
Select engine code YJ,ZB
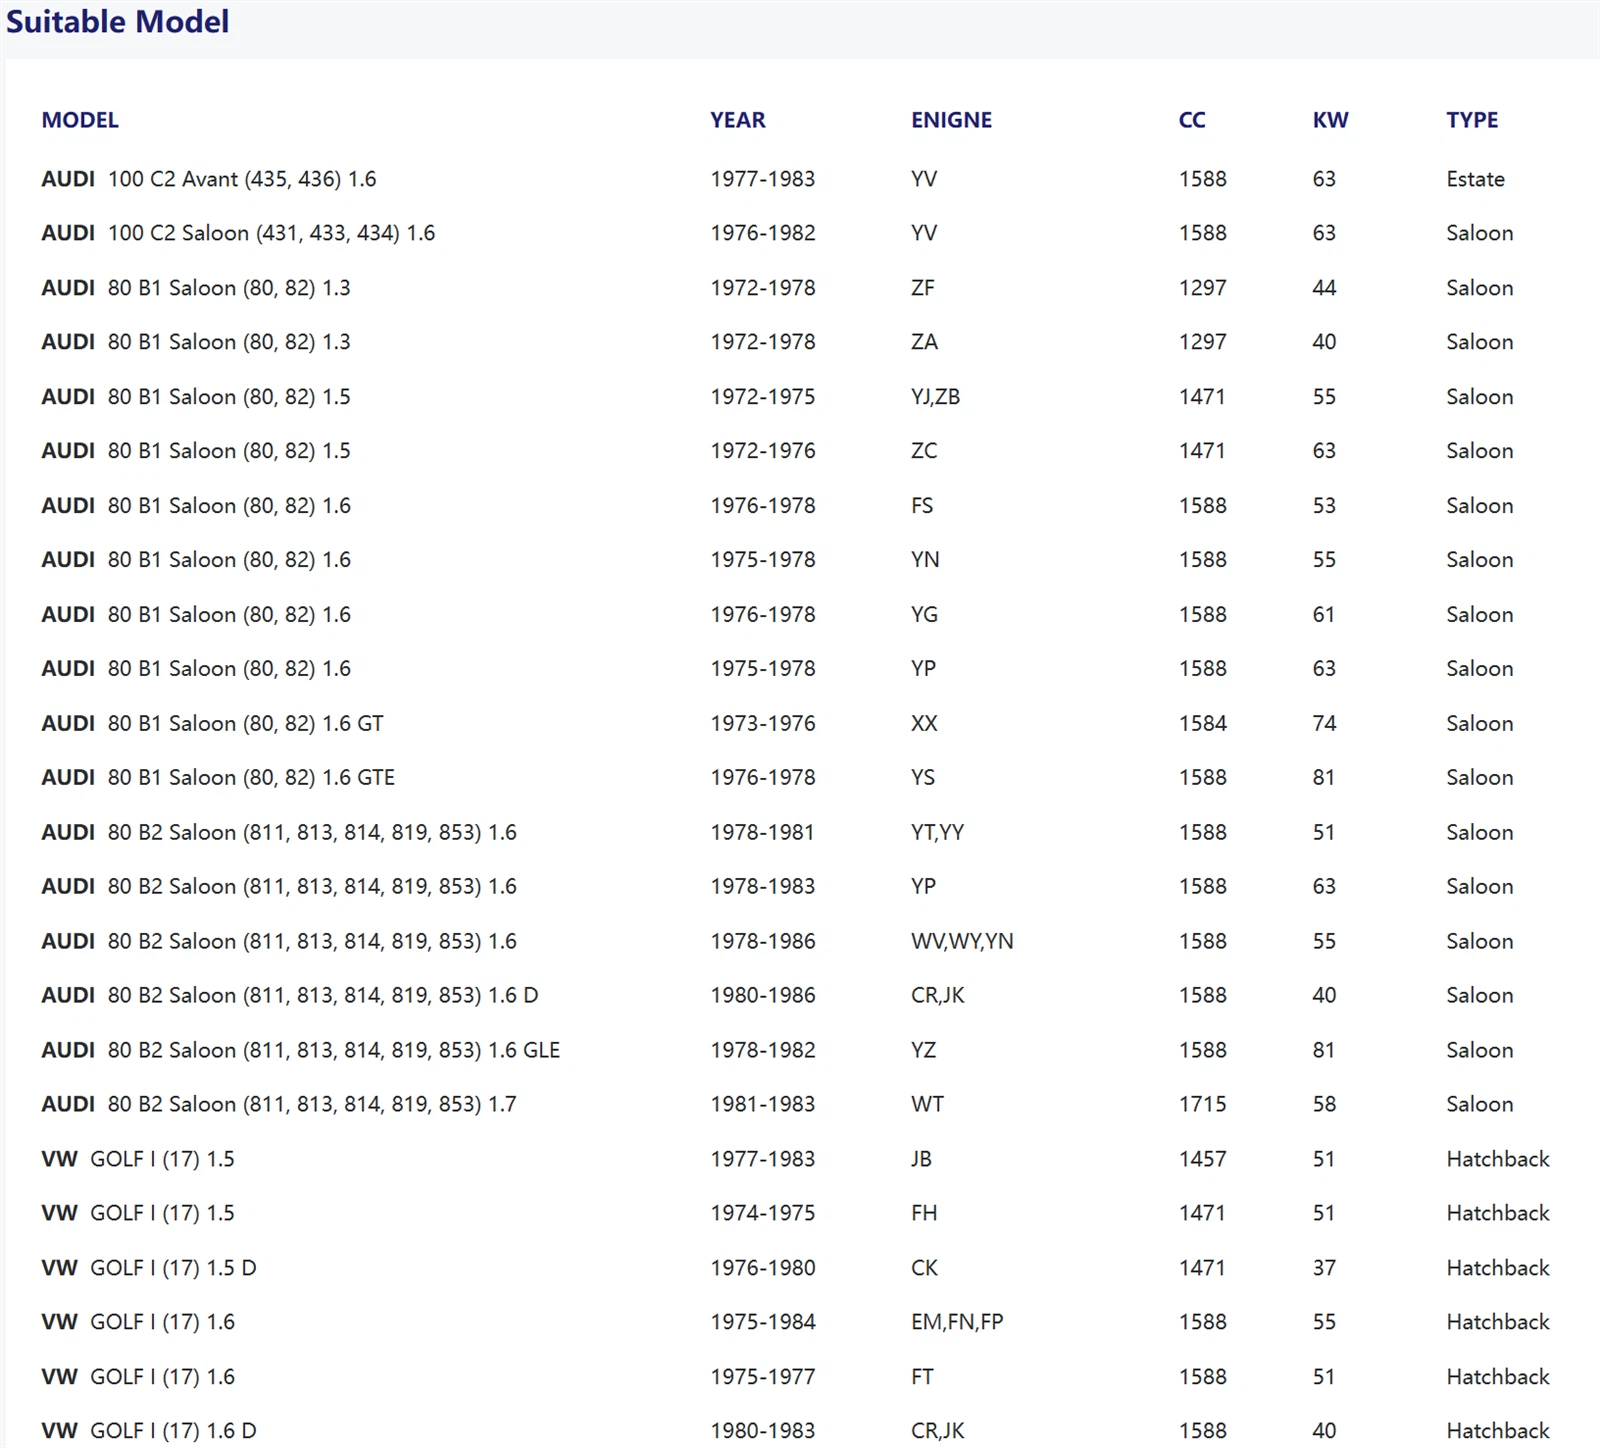click(x=935, y=397)
